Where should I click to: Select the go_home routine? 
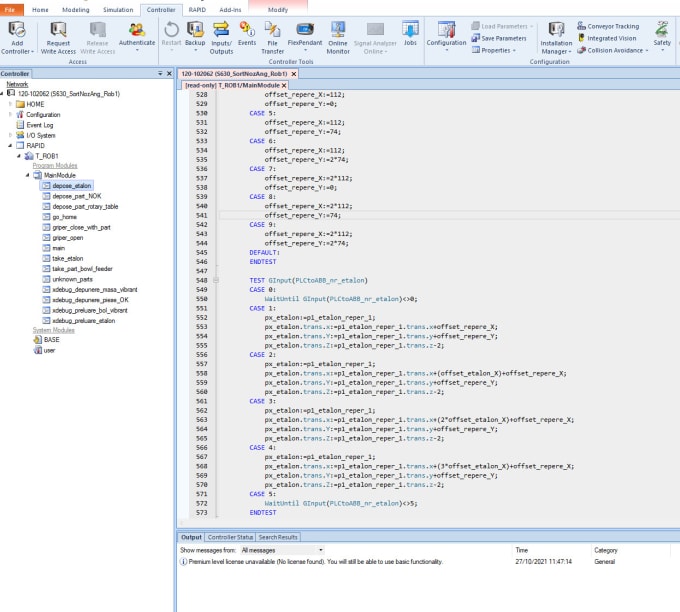(x=59, y=217)
